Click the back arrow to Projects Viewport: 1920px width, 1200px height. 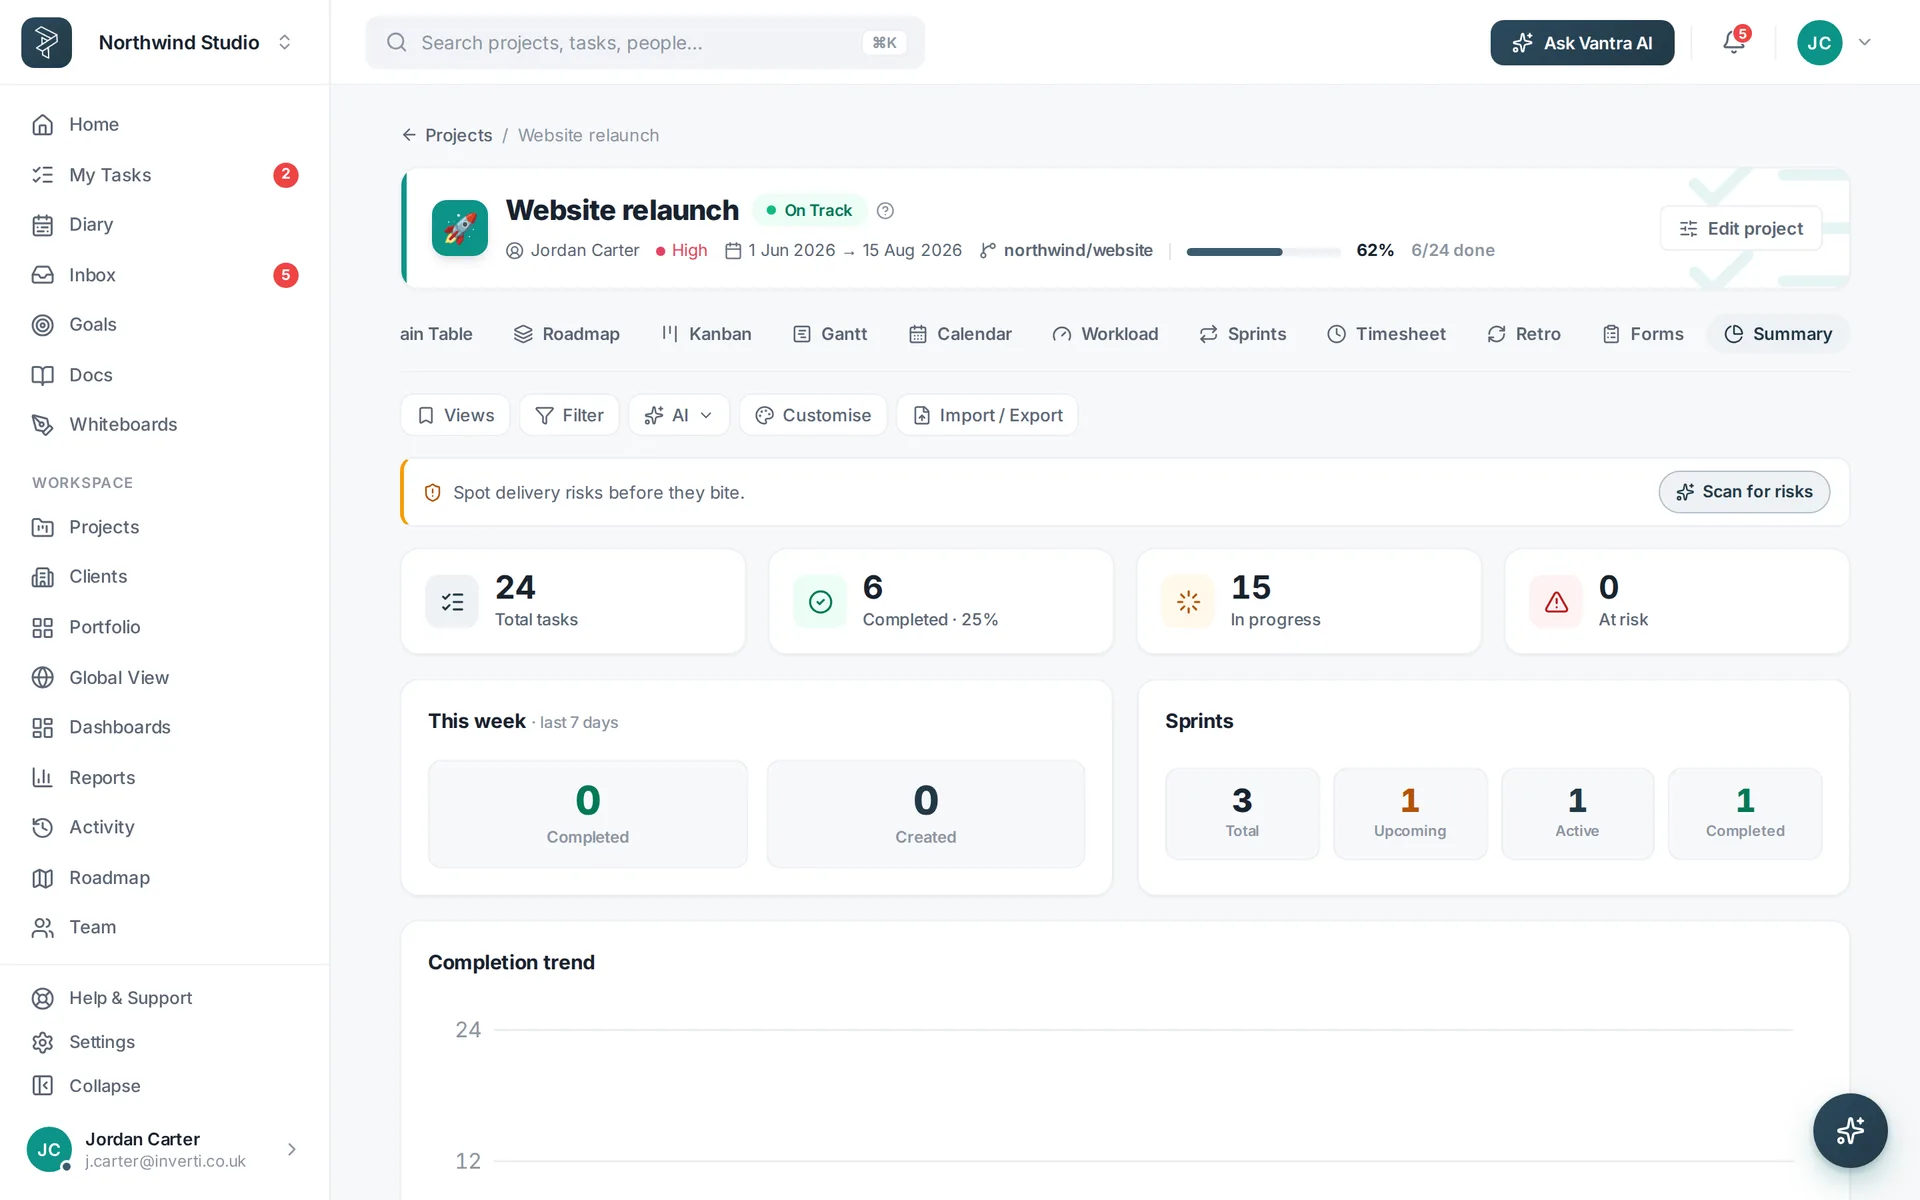pyautogui.click(x=409, y=135)
